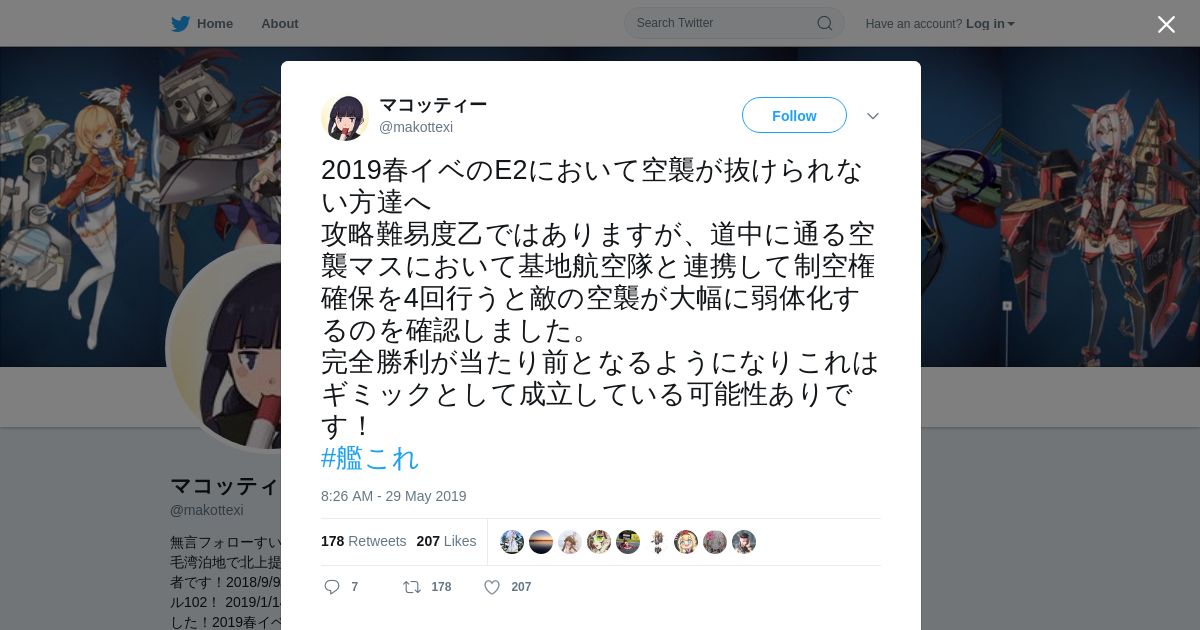Viewport: 1200px width, 630px height.
Task: Open the About menu item
Action: [x=280, y=24]
